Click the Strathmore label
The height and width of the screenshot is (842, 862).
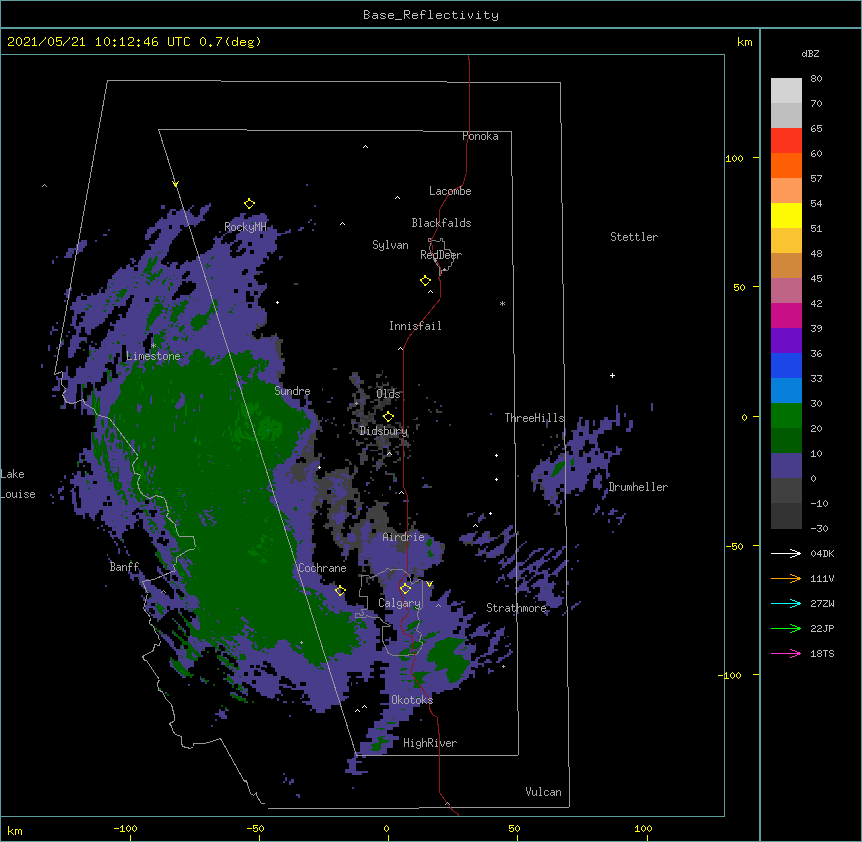516,608
